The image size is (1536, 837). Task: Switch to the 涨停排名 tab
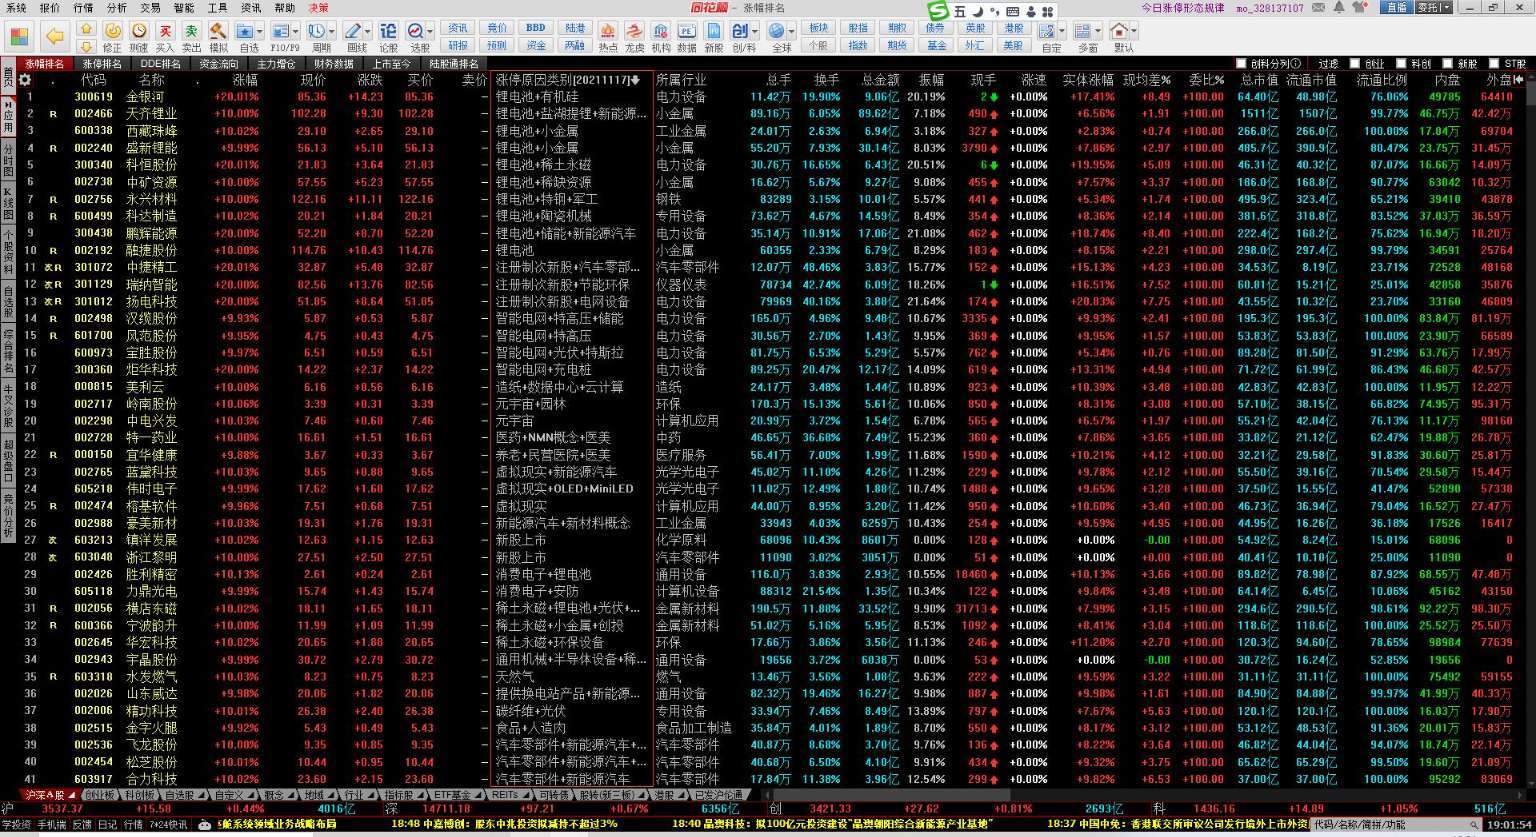[x=101, y=64]
